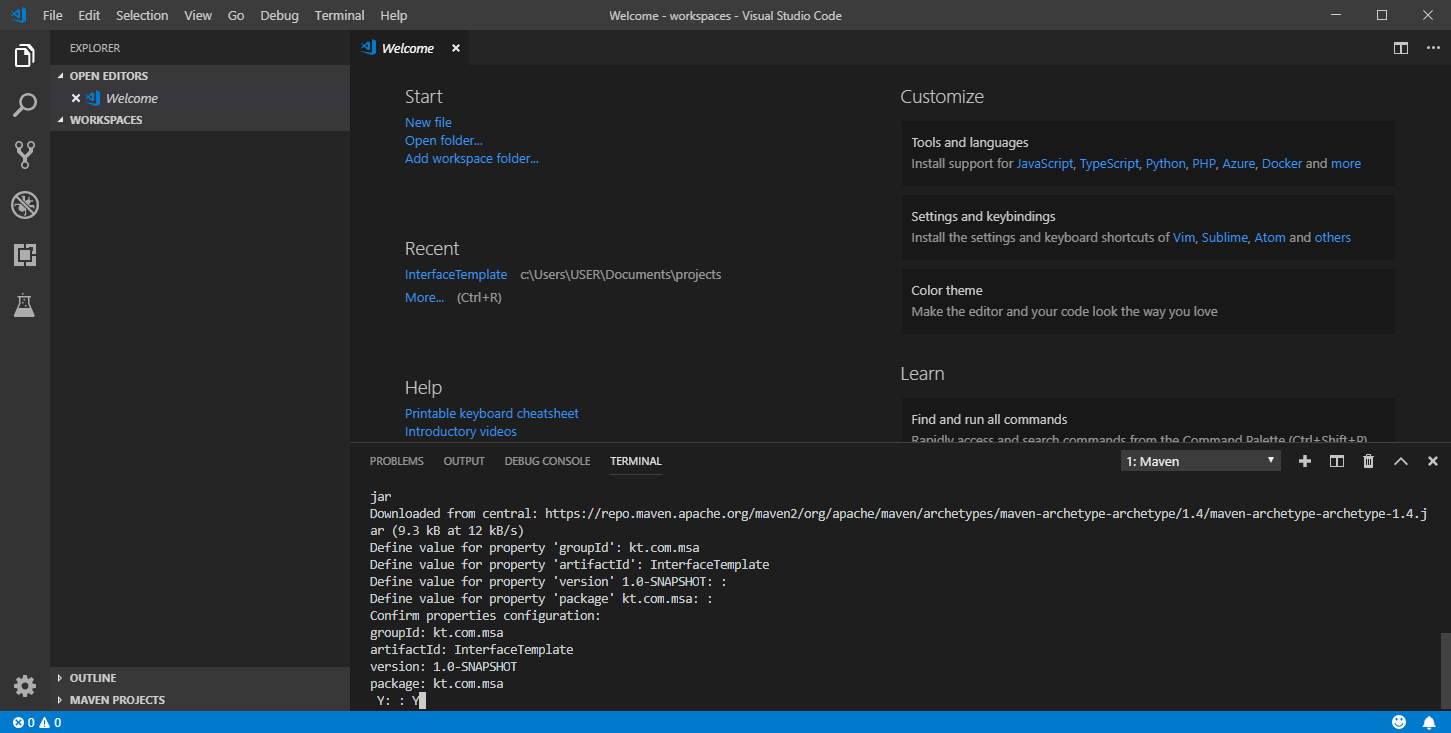Screen dimensions: 1451x733
Task: Open the Manage gear icon
Action: [x=25, y=686]
